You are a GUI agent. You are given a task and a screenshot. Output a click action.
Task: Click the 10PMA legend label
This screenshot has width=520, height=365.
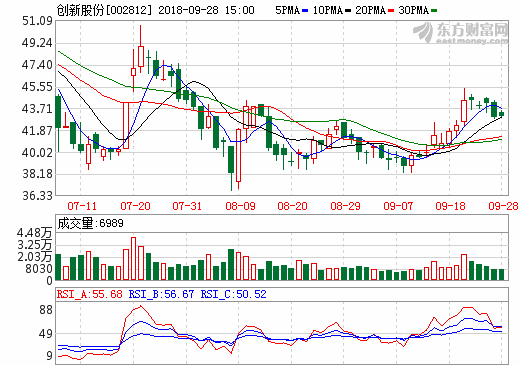pyautogui.click(x=328, y=10)
